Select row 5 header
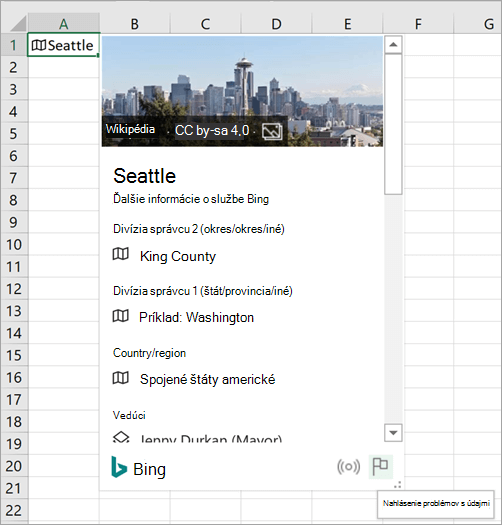Screen dimensions: 502x525 pyautogui.click(x=14, y=133)
